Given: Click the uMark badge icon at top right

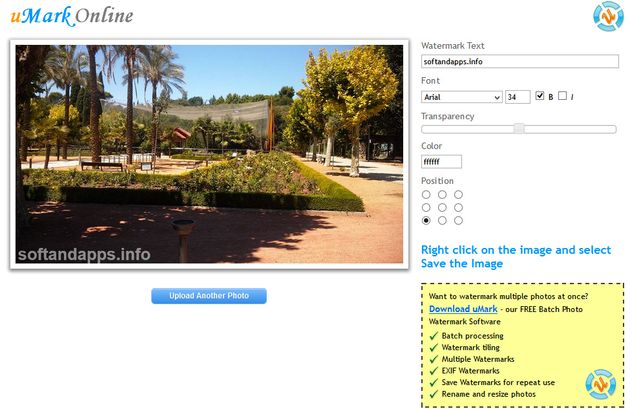Looking at the screenshot, I should pyautogui.click(x=607, y=17).
